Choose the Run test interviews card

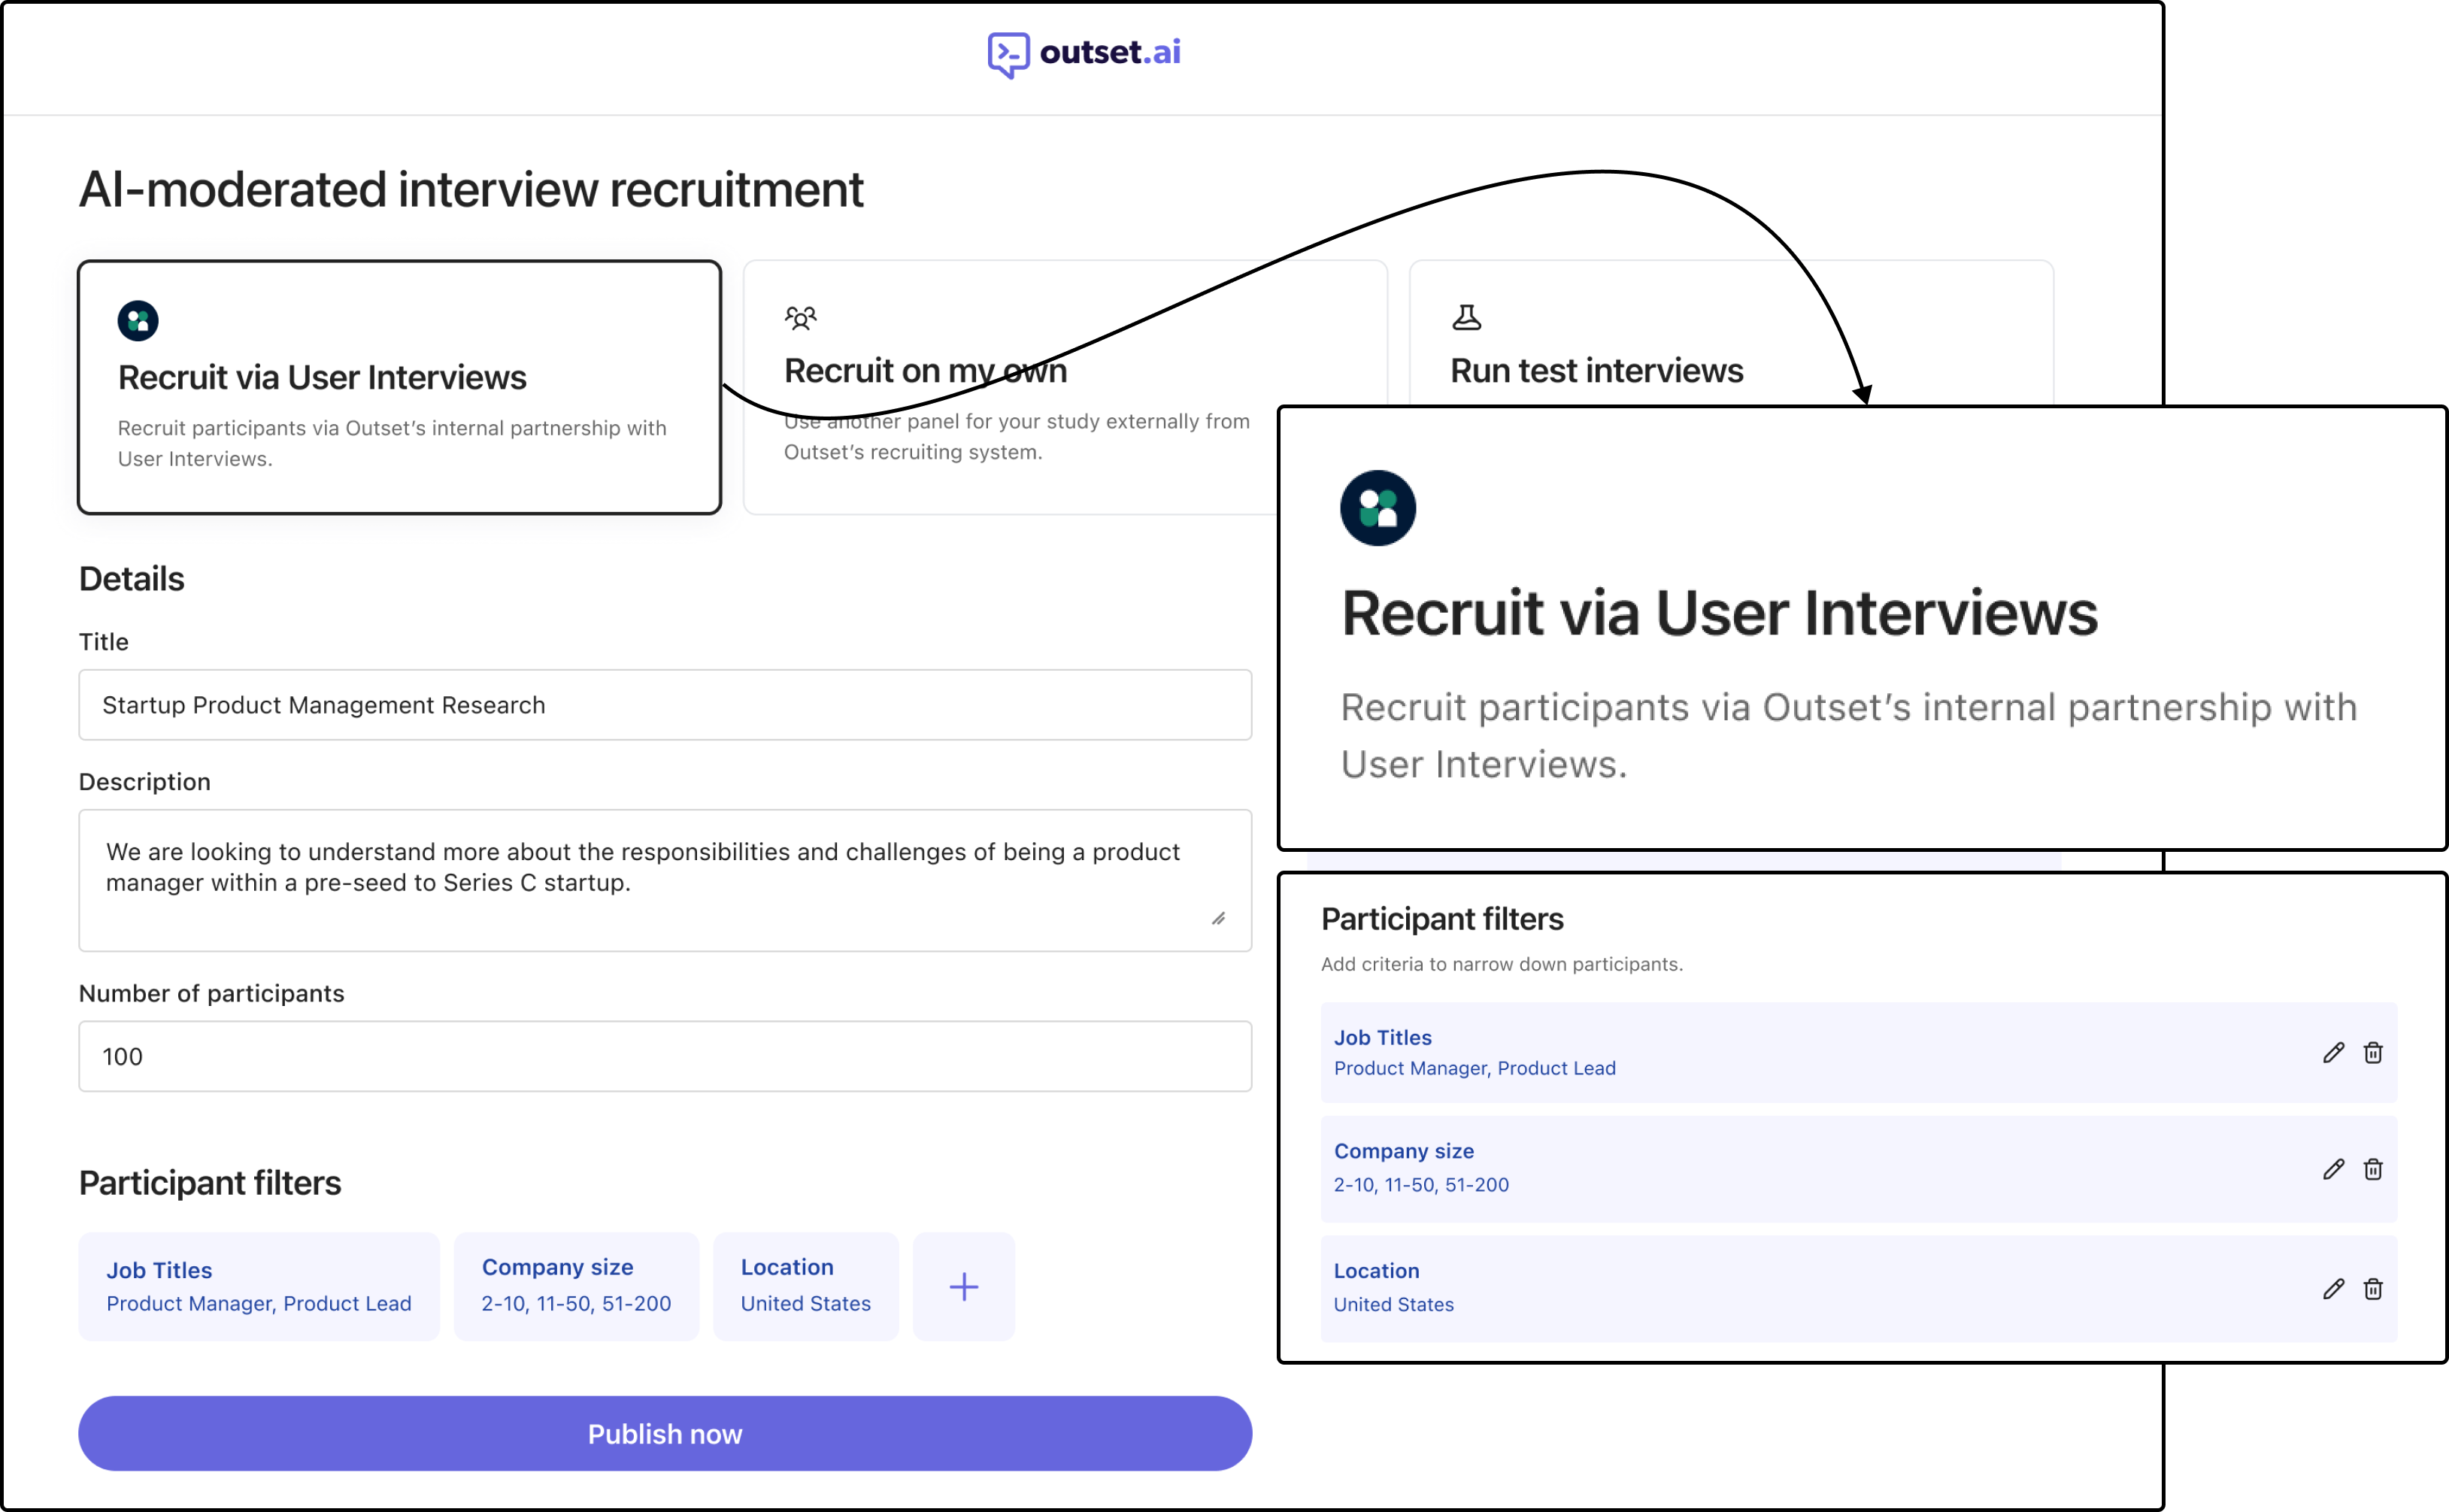[x=1731, y=334]
